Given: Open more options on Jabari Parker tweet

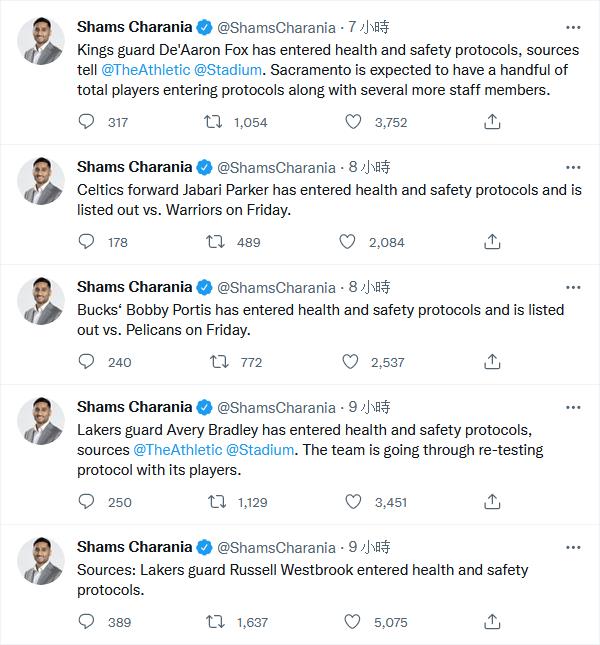Looking at the screenshot, I should tap(573, 167).
